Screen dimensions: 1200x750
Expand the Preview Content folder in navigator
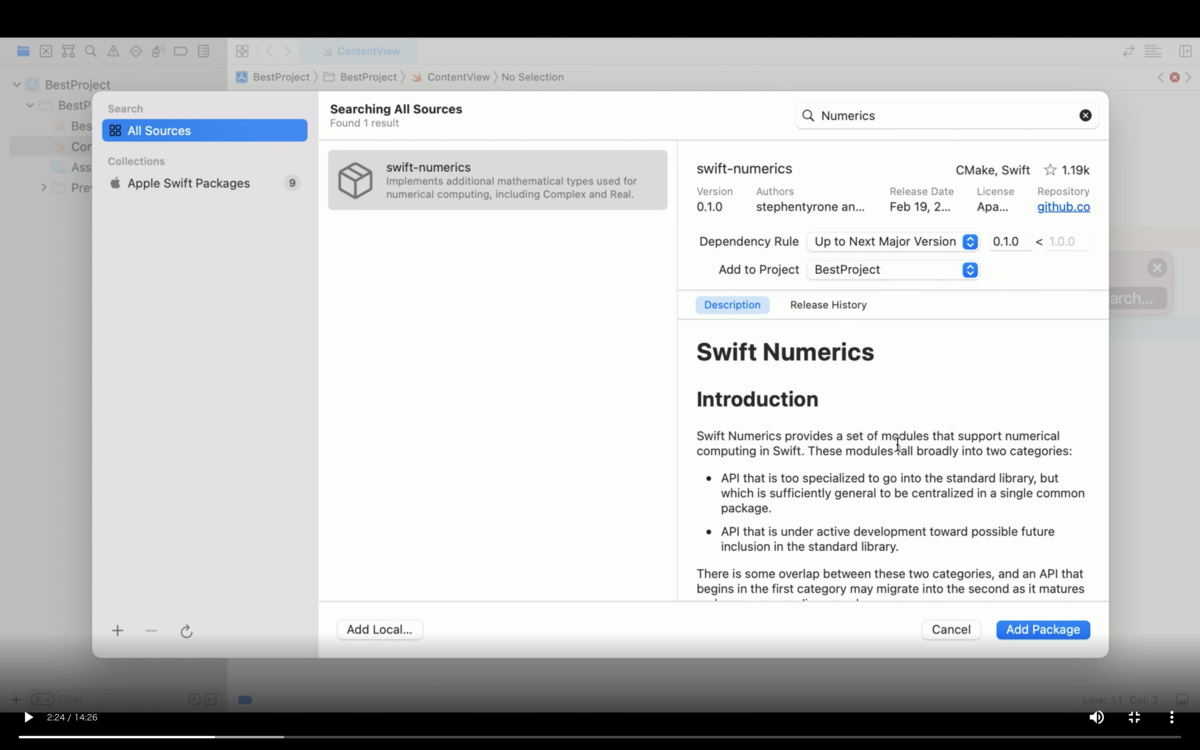[x=43, y=187]
